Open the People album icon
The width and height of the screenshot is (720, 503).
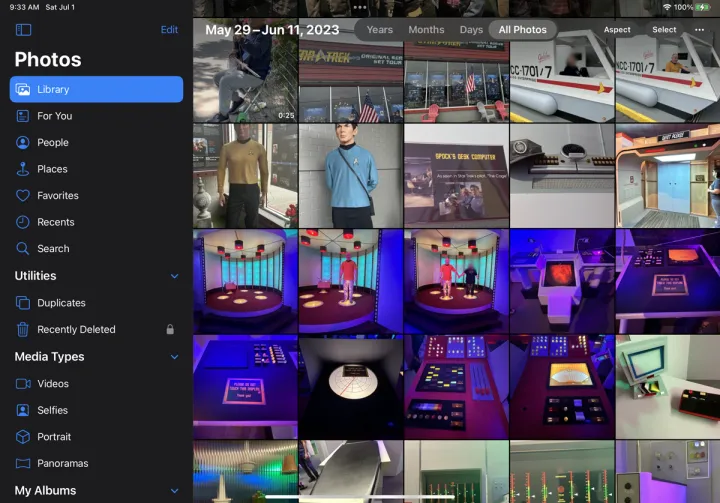(23, 143)
